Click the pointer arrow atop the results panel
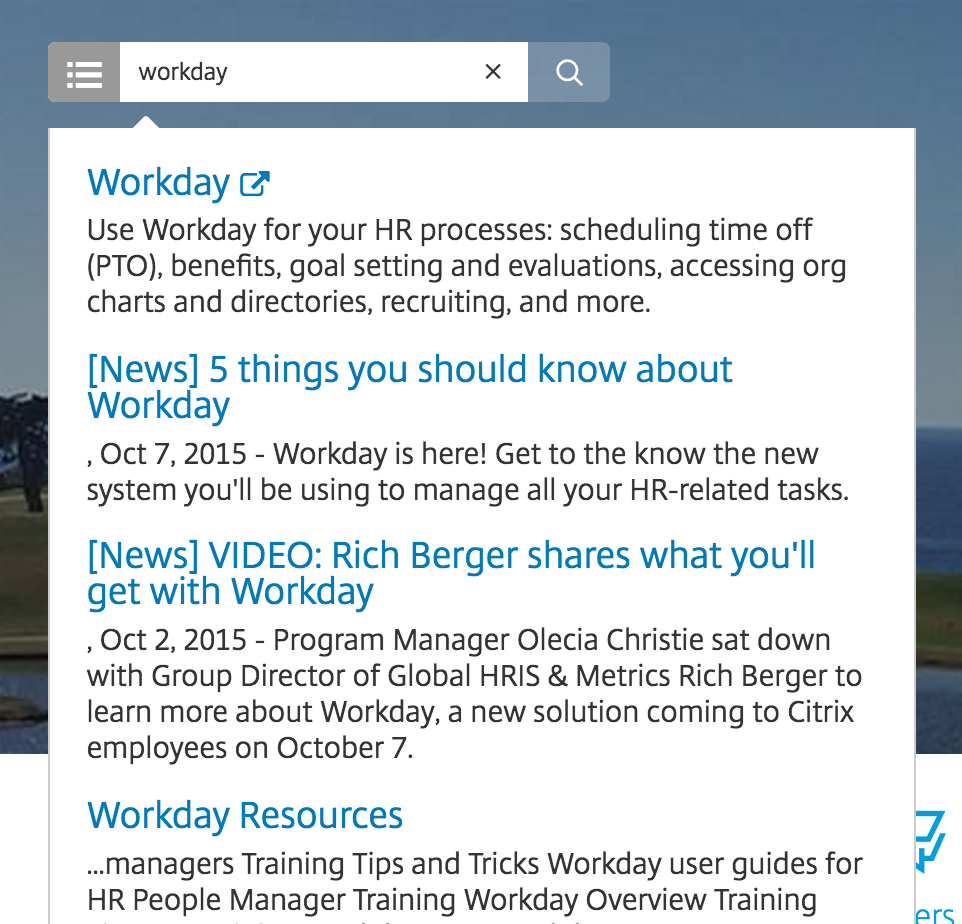Image resolution: width=962 pixels, height=924 pixels. (146, 122)
